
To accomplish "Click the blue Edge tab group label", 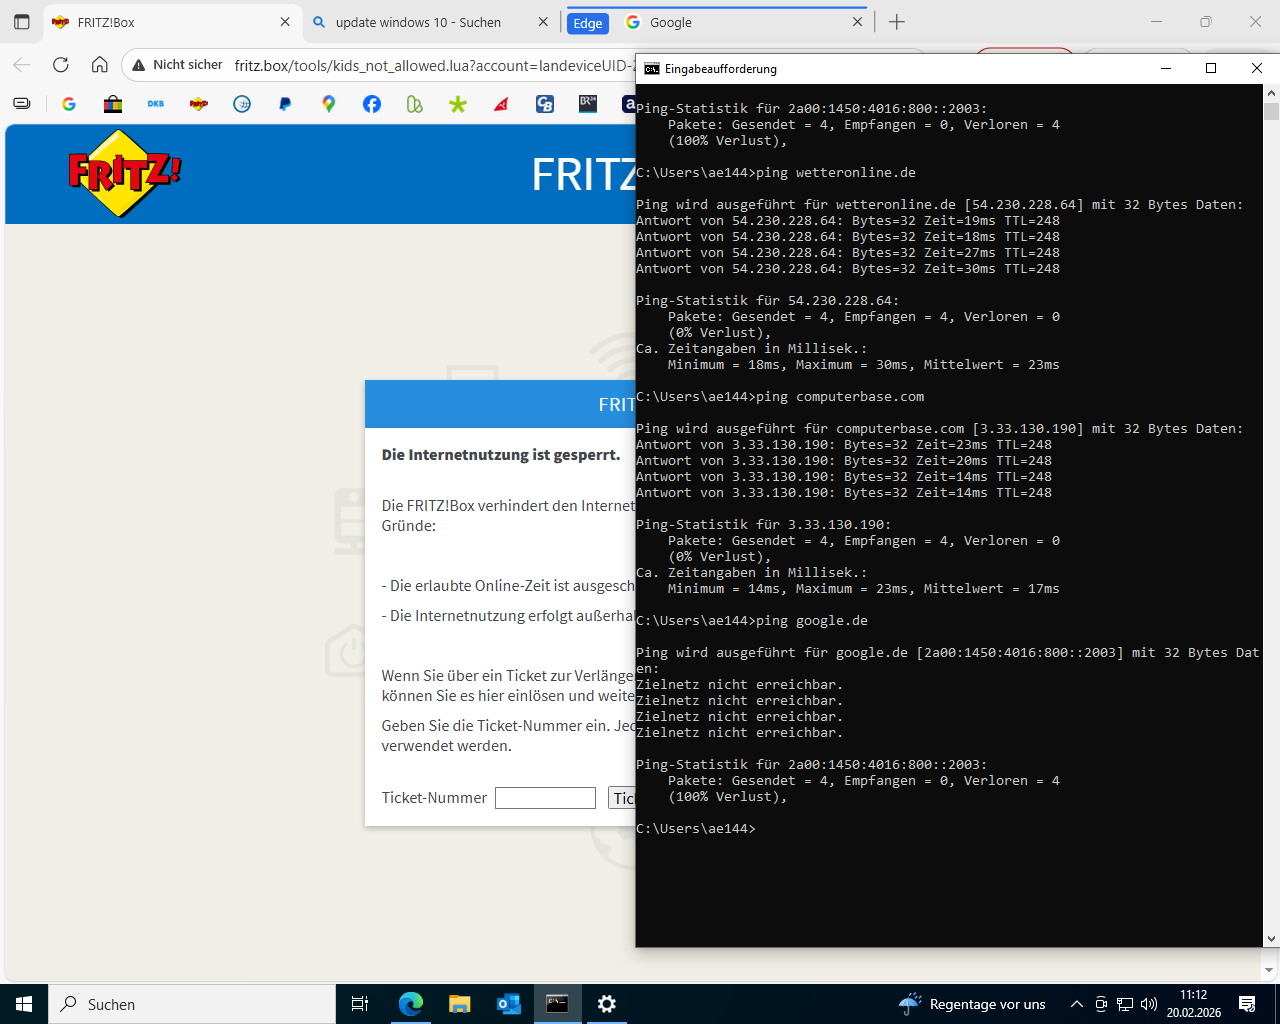I will point(588,23).
